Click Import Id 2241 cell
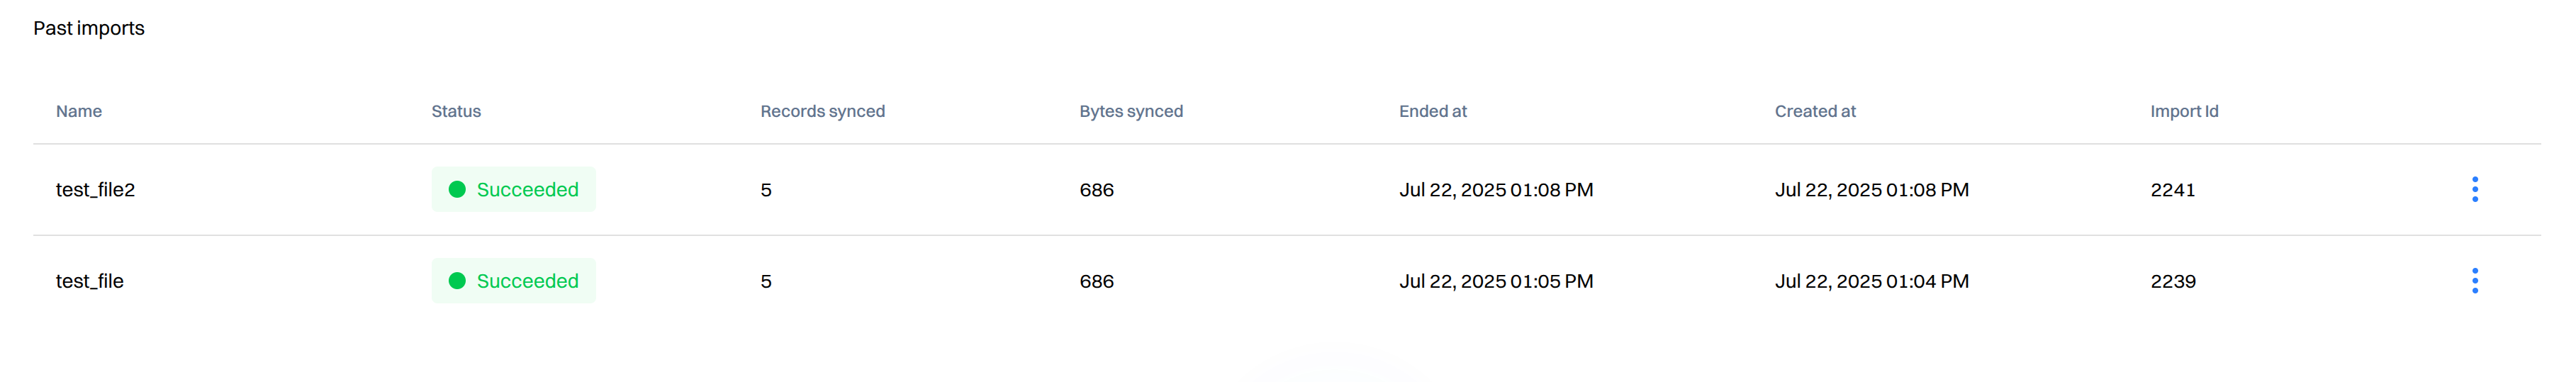The width and height of the screenshot is (2576, 382). tap(2172, 190)
